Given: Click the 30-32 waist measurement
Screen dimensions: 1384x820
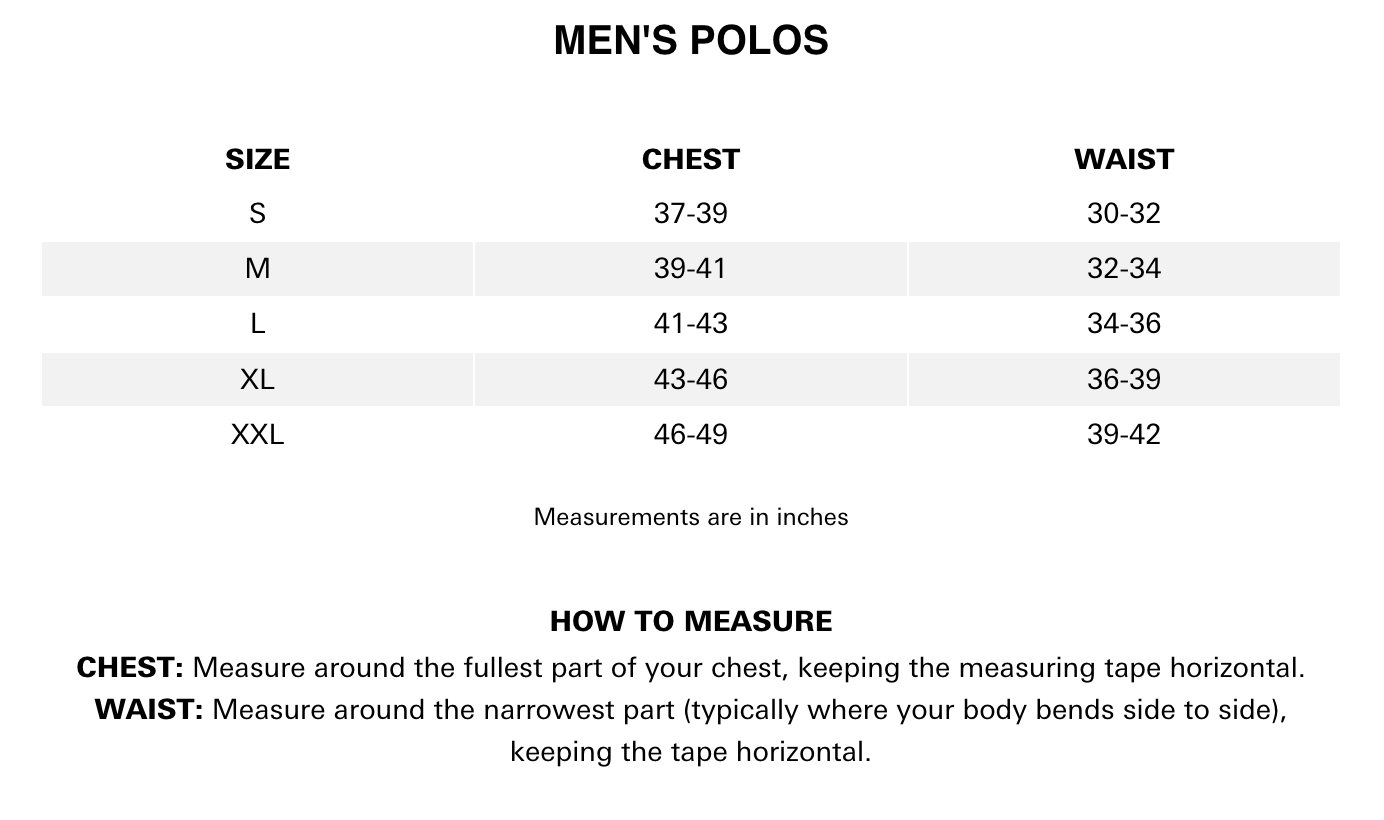Looking at the screenshot, I should (1124, 214).
